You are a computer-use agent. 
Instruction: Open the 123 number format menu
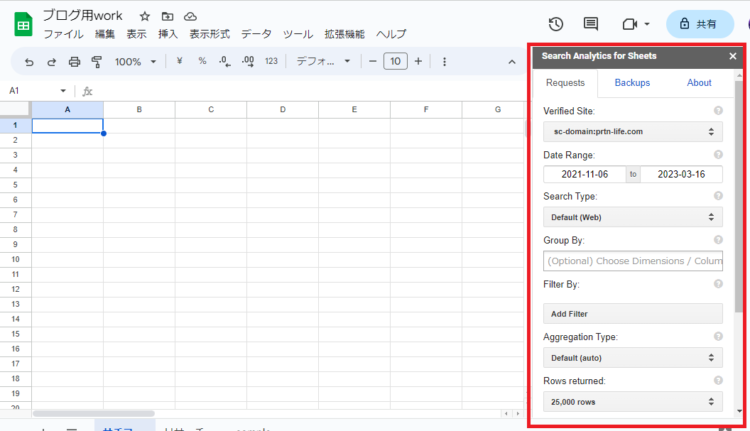tap(271, 61)
